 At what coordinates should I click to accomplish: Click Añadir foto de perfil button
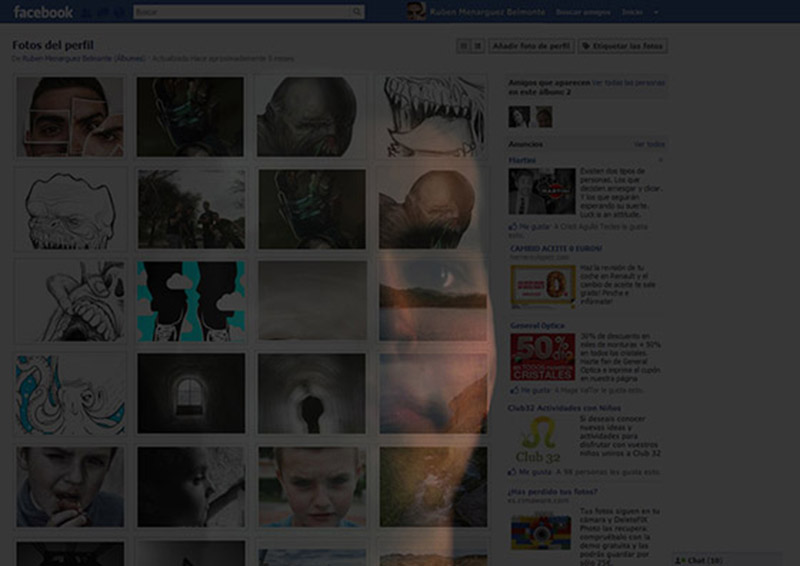click(532, 46)
